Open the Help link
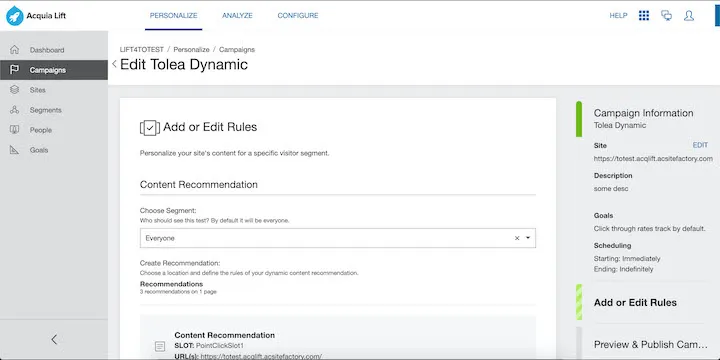Image resolution: width=720 pixels, height=360 pixels. pos(618,16)
